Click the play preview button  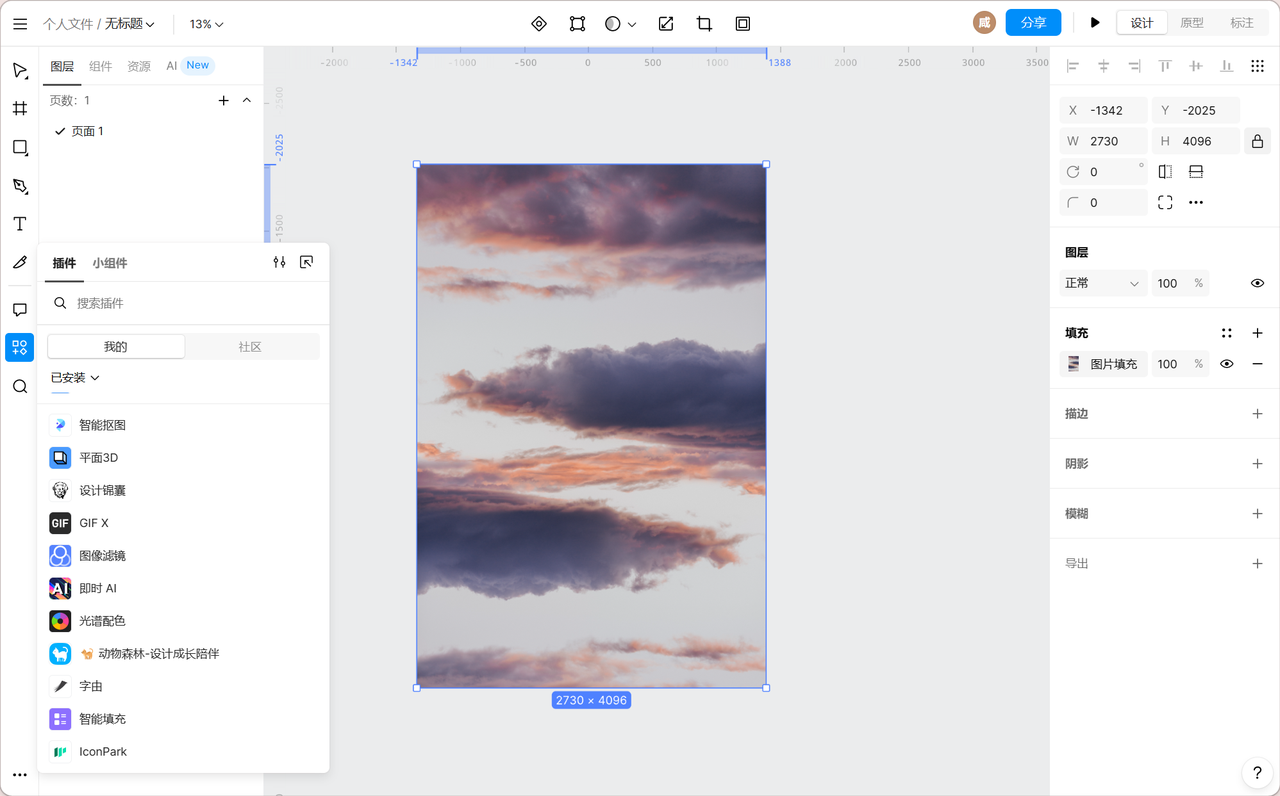click(1095, 23)
